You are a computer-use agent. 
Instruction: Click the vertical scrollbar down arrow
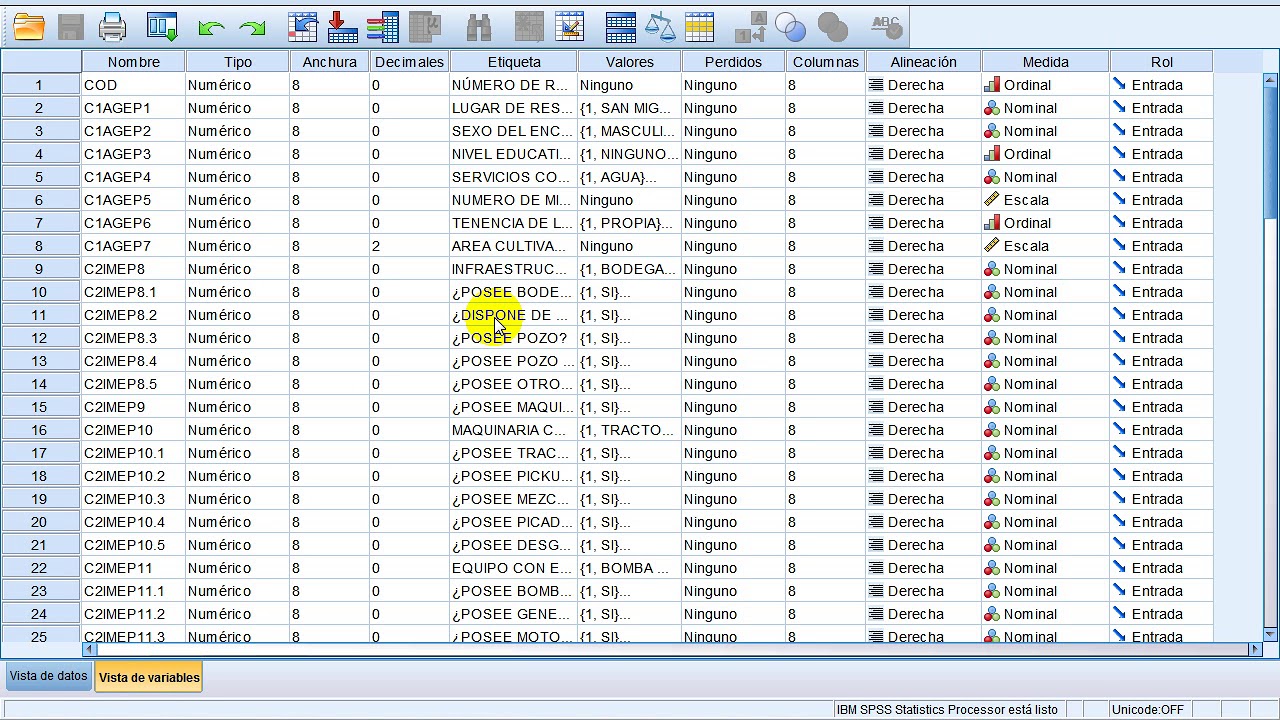pos(1270,634)
